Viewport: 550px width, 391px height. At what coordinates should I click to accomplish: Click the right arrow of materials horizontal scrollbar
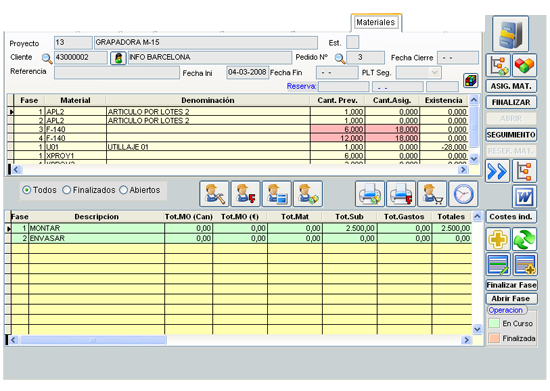[x=463, y=170]
